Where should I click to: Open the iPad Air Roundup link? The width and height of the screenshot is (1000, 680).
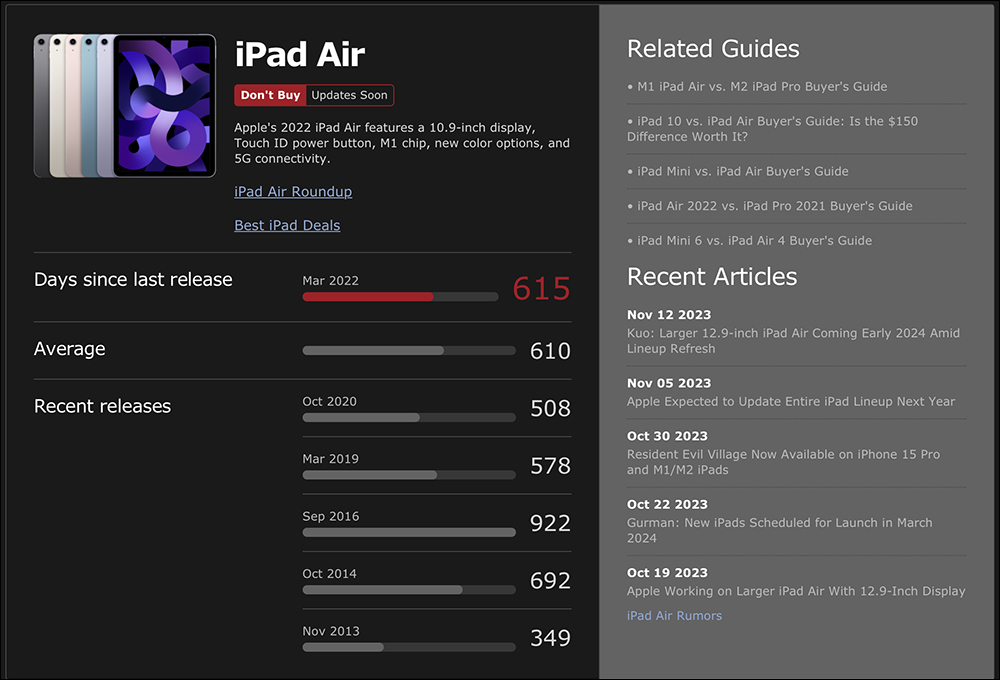(x=293, y=191)
